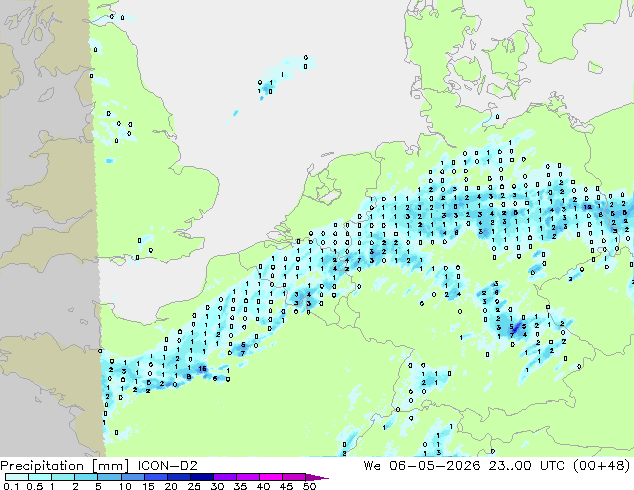Click the '23:00 UTC' time text
634x490 pixels.
coord(527,466)
